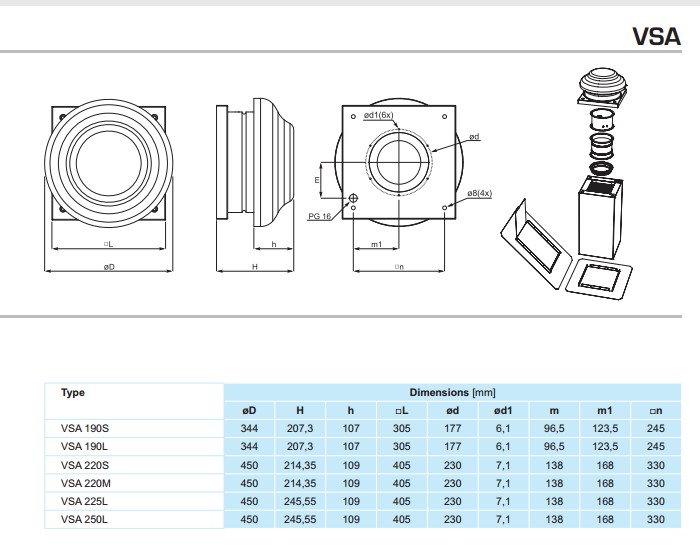Screen dimensions: 700x550
Task: Click the 'm1' dimension label in drawing
Action: coord(376,244)
